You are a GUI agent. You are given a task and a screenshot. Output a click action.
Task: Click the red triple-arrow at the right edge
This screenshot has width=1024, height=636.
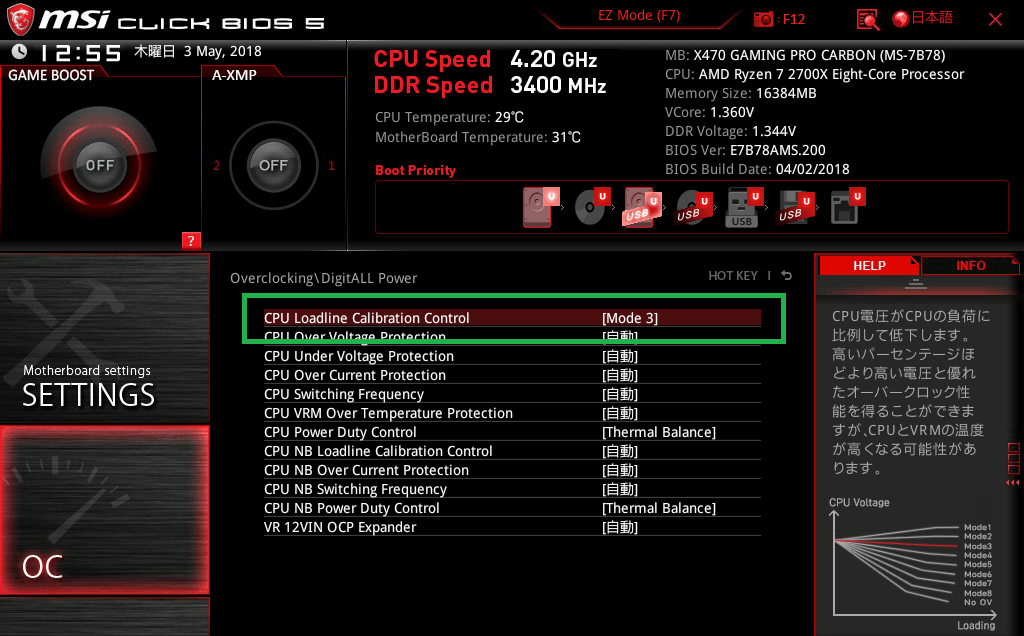coord(1013,483)
